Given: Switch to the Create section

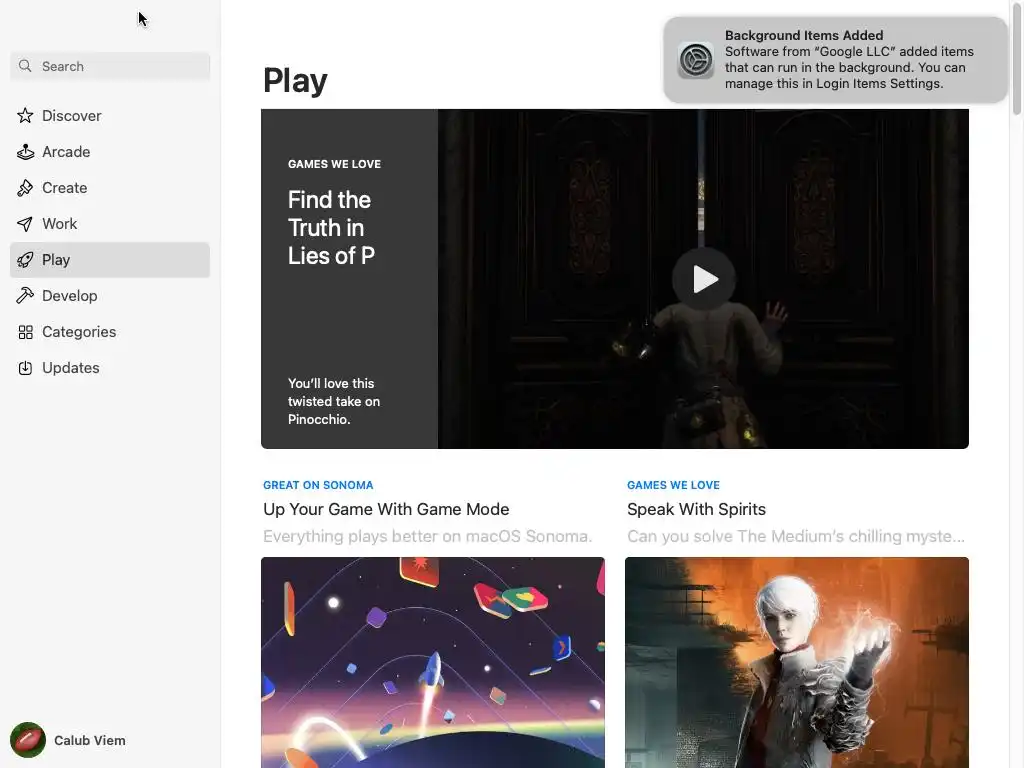Looking at the screenshot, I should click(x=110, y=188).
